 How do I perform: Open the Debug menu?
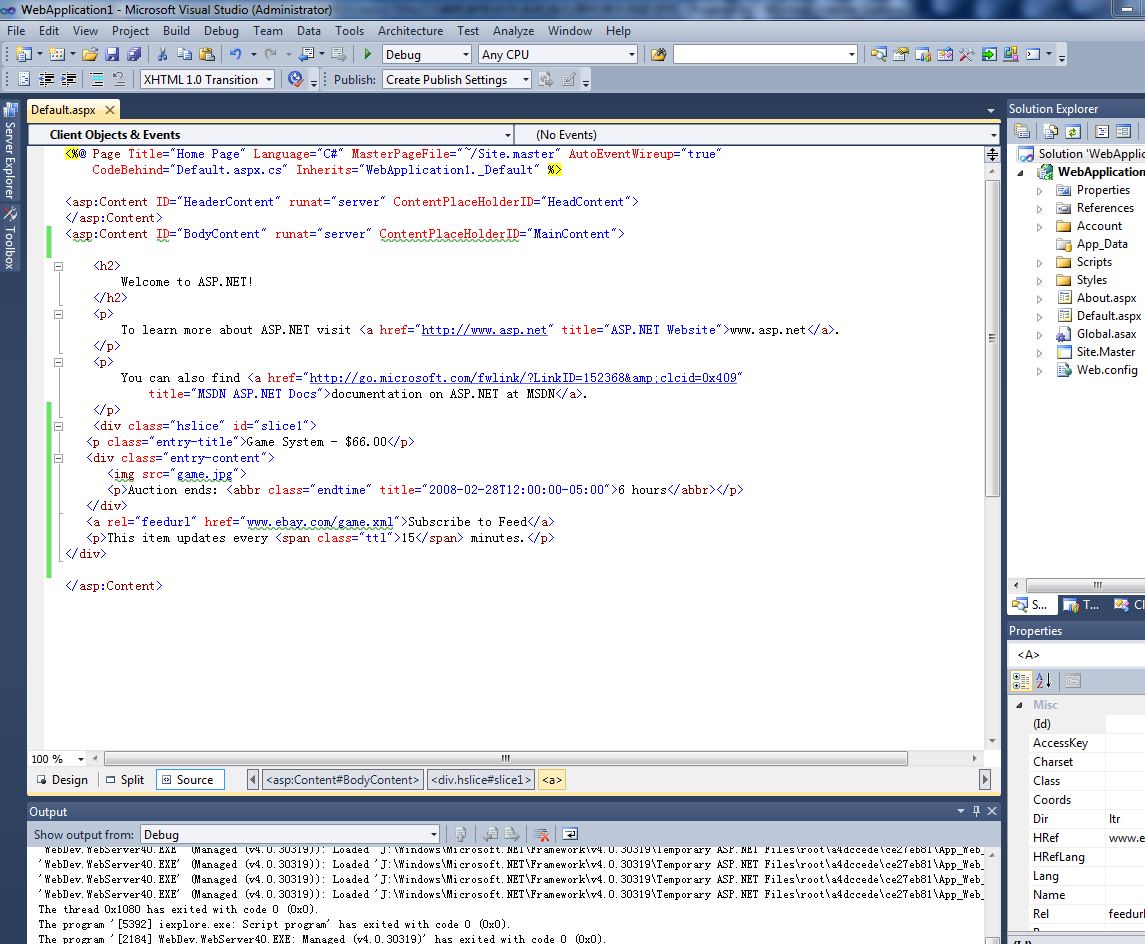(221, 31)
